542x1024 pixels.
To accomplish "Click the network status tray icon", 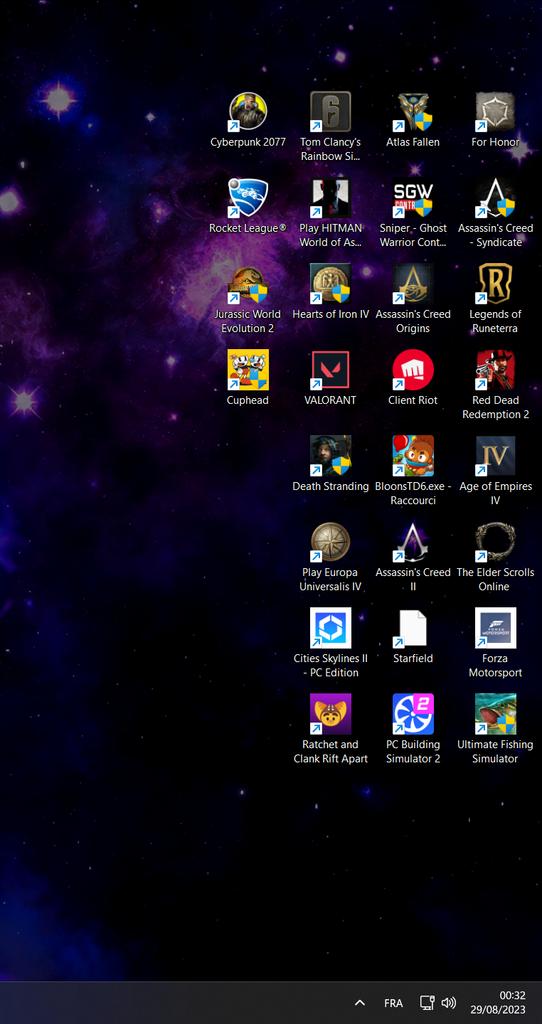I will click(427, 1003).
